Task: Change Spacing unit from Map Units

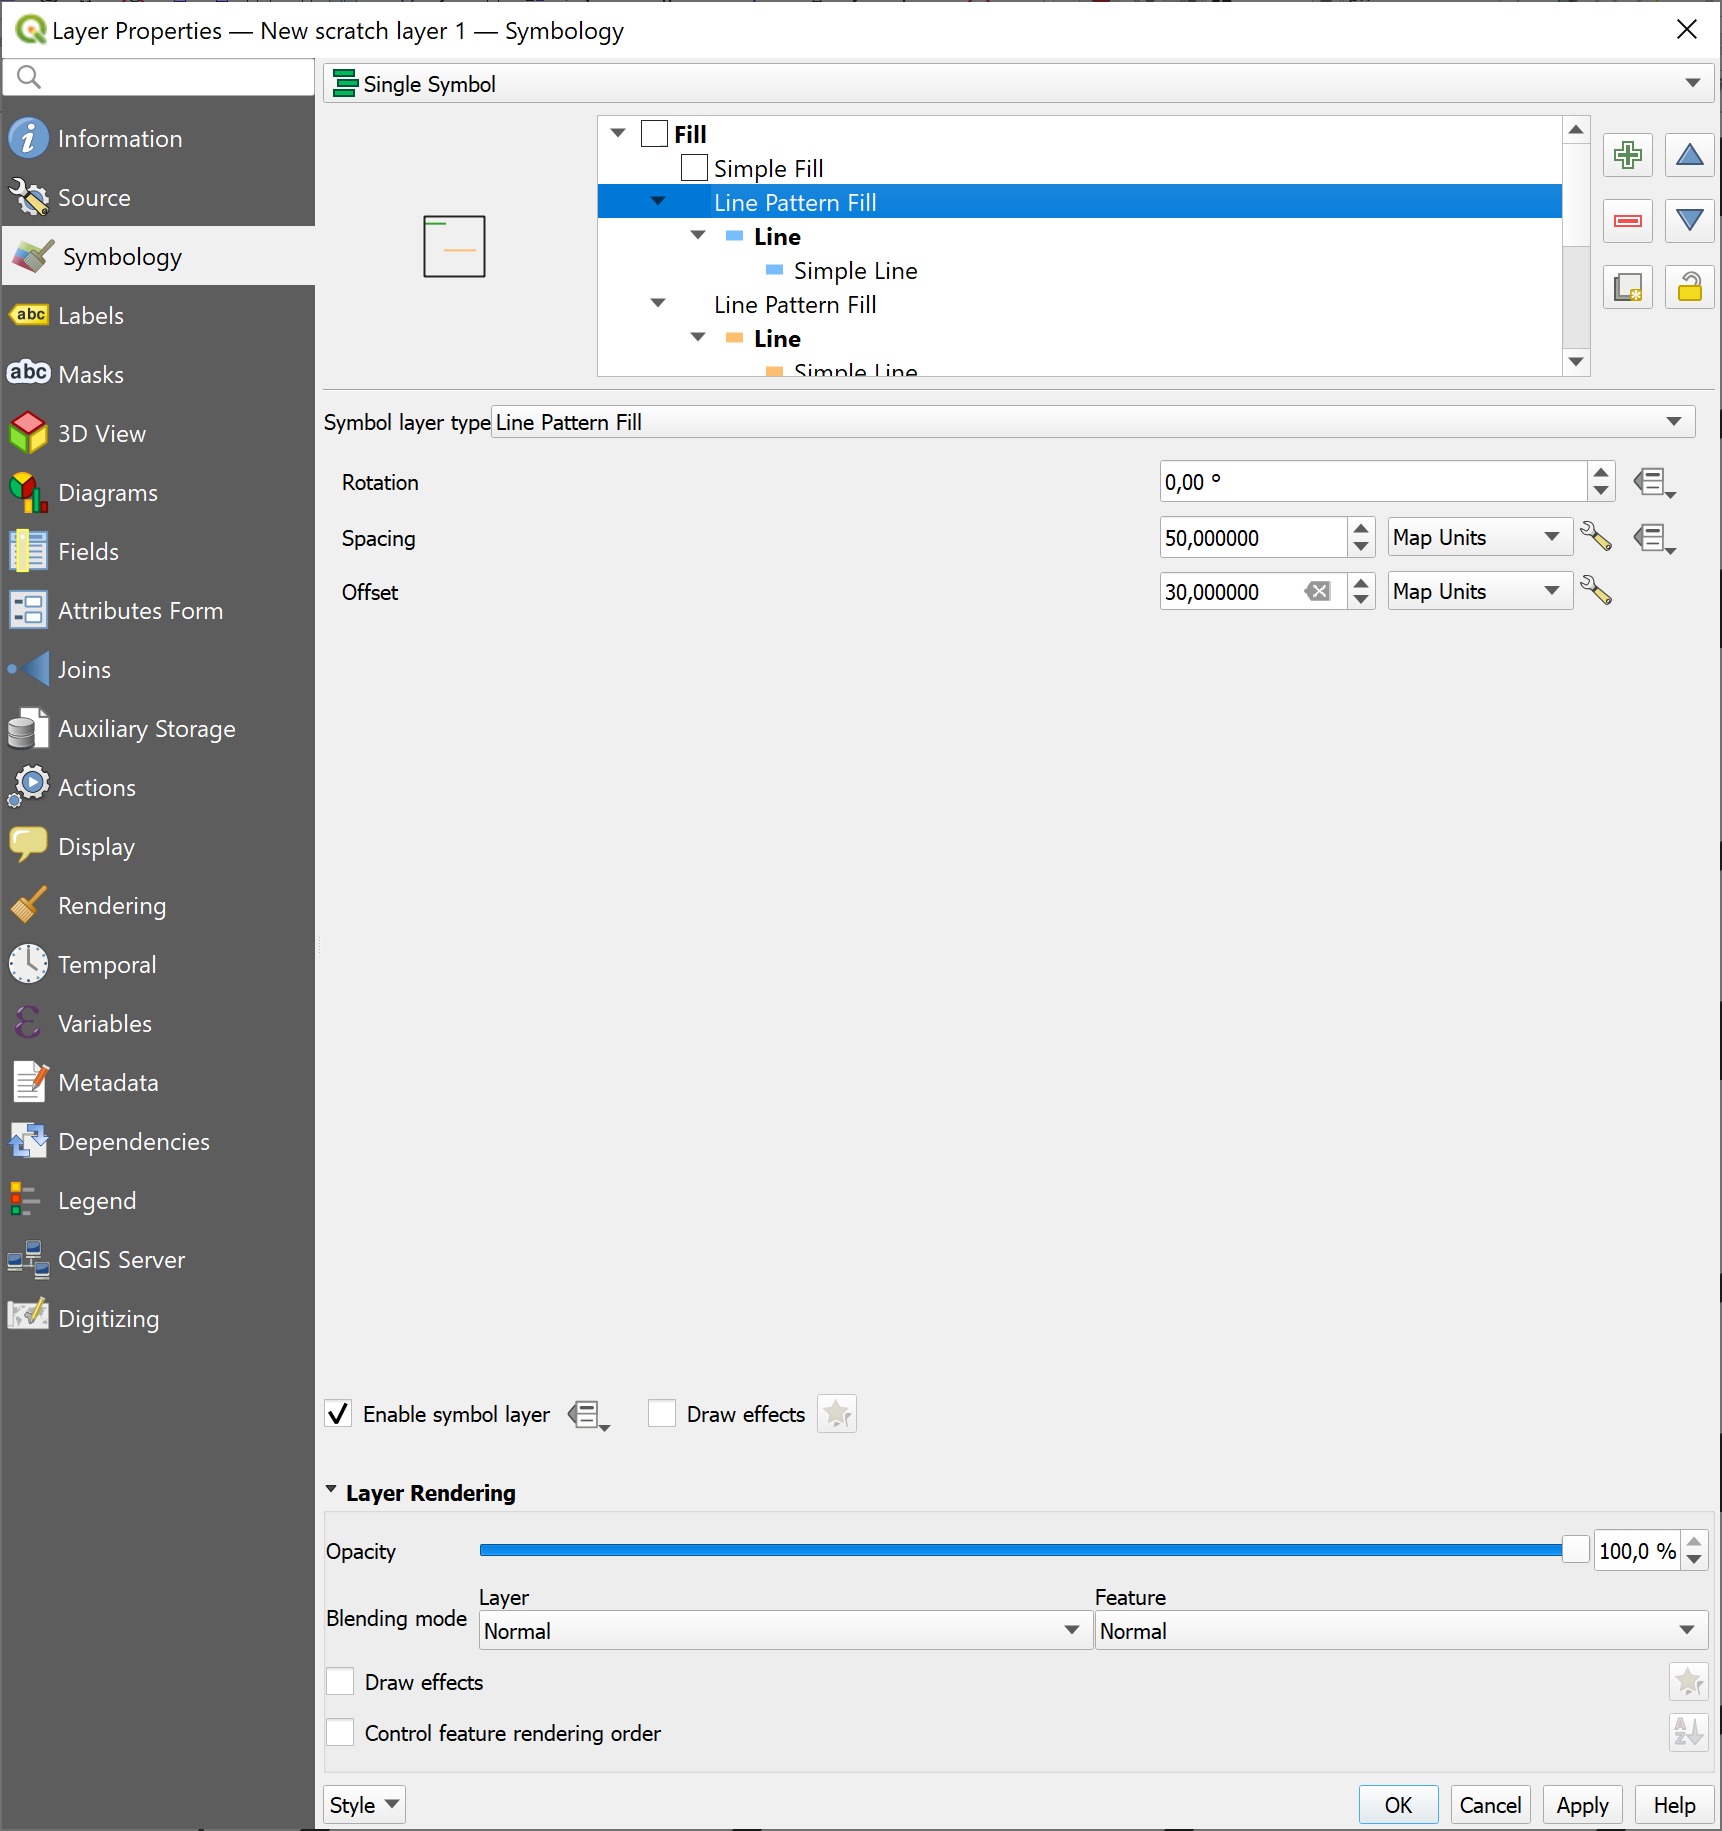Action: (x=1479, y=538)
